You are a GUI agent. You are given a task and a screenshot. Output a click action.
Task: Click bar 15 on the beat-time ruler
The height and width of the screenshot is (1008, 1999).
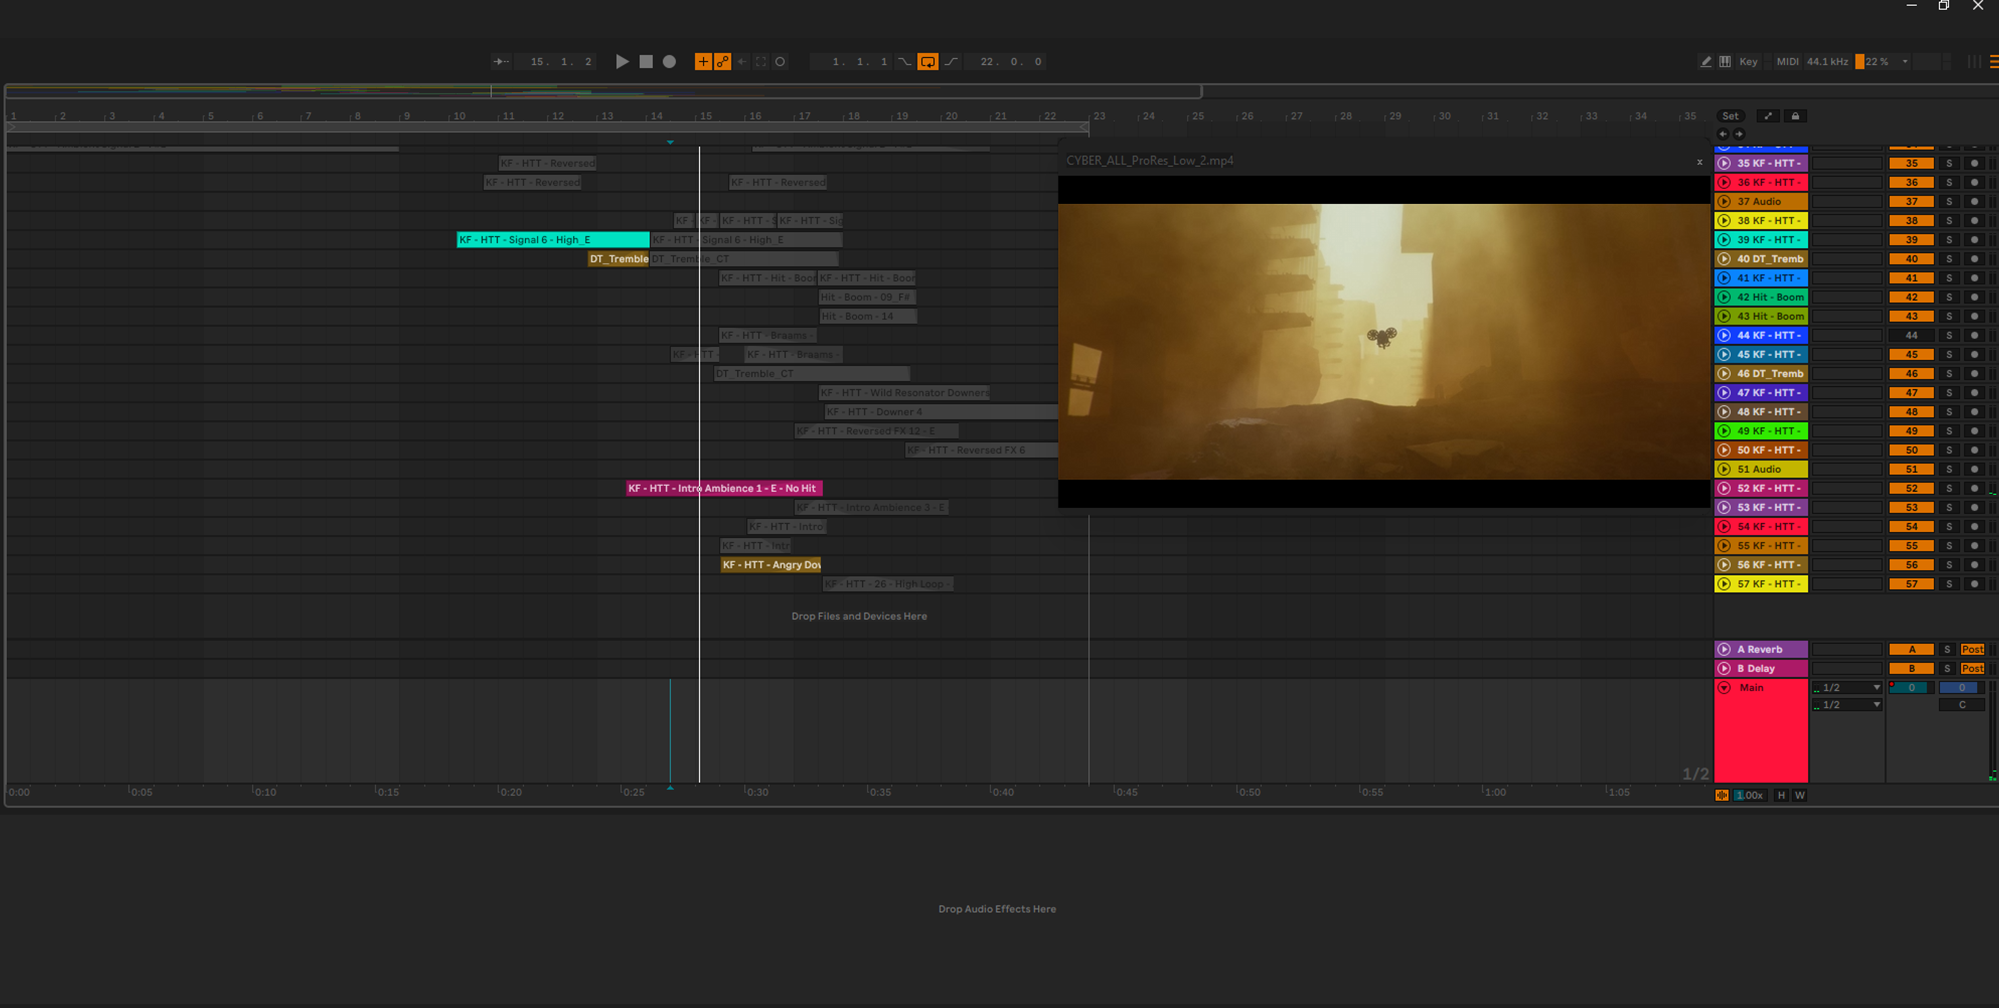coord(706,116)
